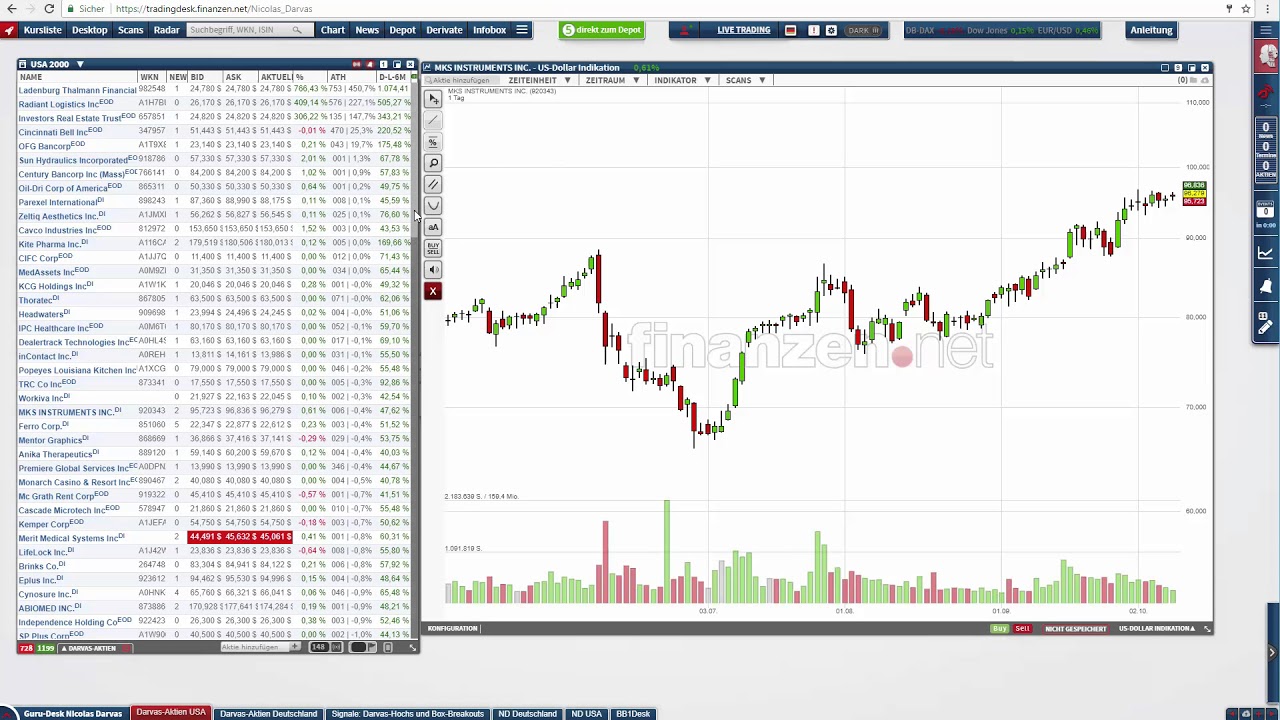The image size is (1280, 720).
Task: Open the Buy/Sell tool in chart toolbar
Action: pos(433,248)
